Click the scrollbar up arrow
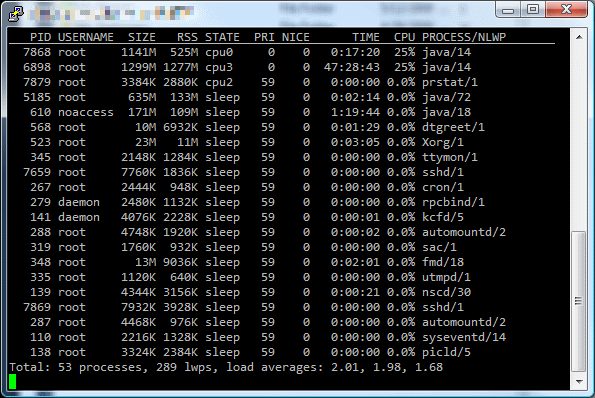The image size is (595, 398). pos(579,37)
